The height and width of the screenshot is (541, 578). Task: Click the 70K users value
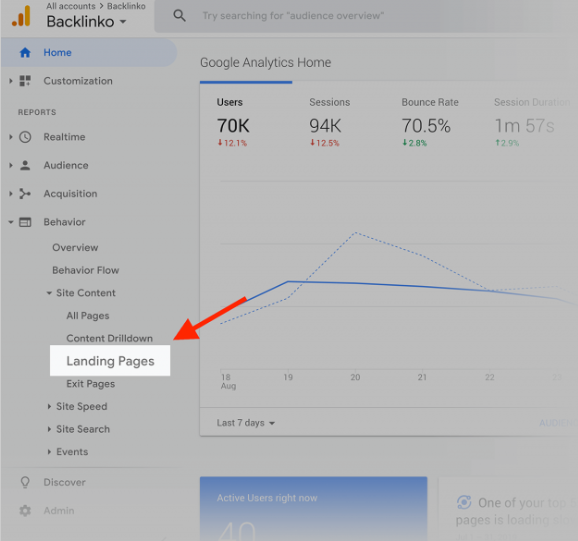(x=233, y=126)
